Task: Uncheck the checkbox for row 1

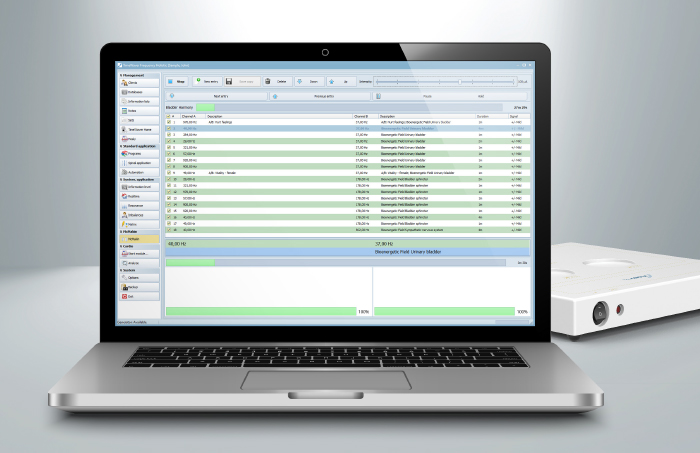Action: 170,122
